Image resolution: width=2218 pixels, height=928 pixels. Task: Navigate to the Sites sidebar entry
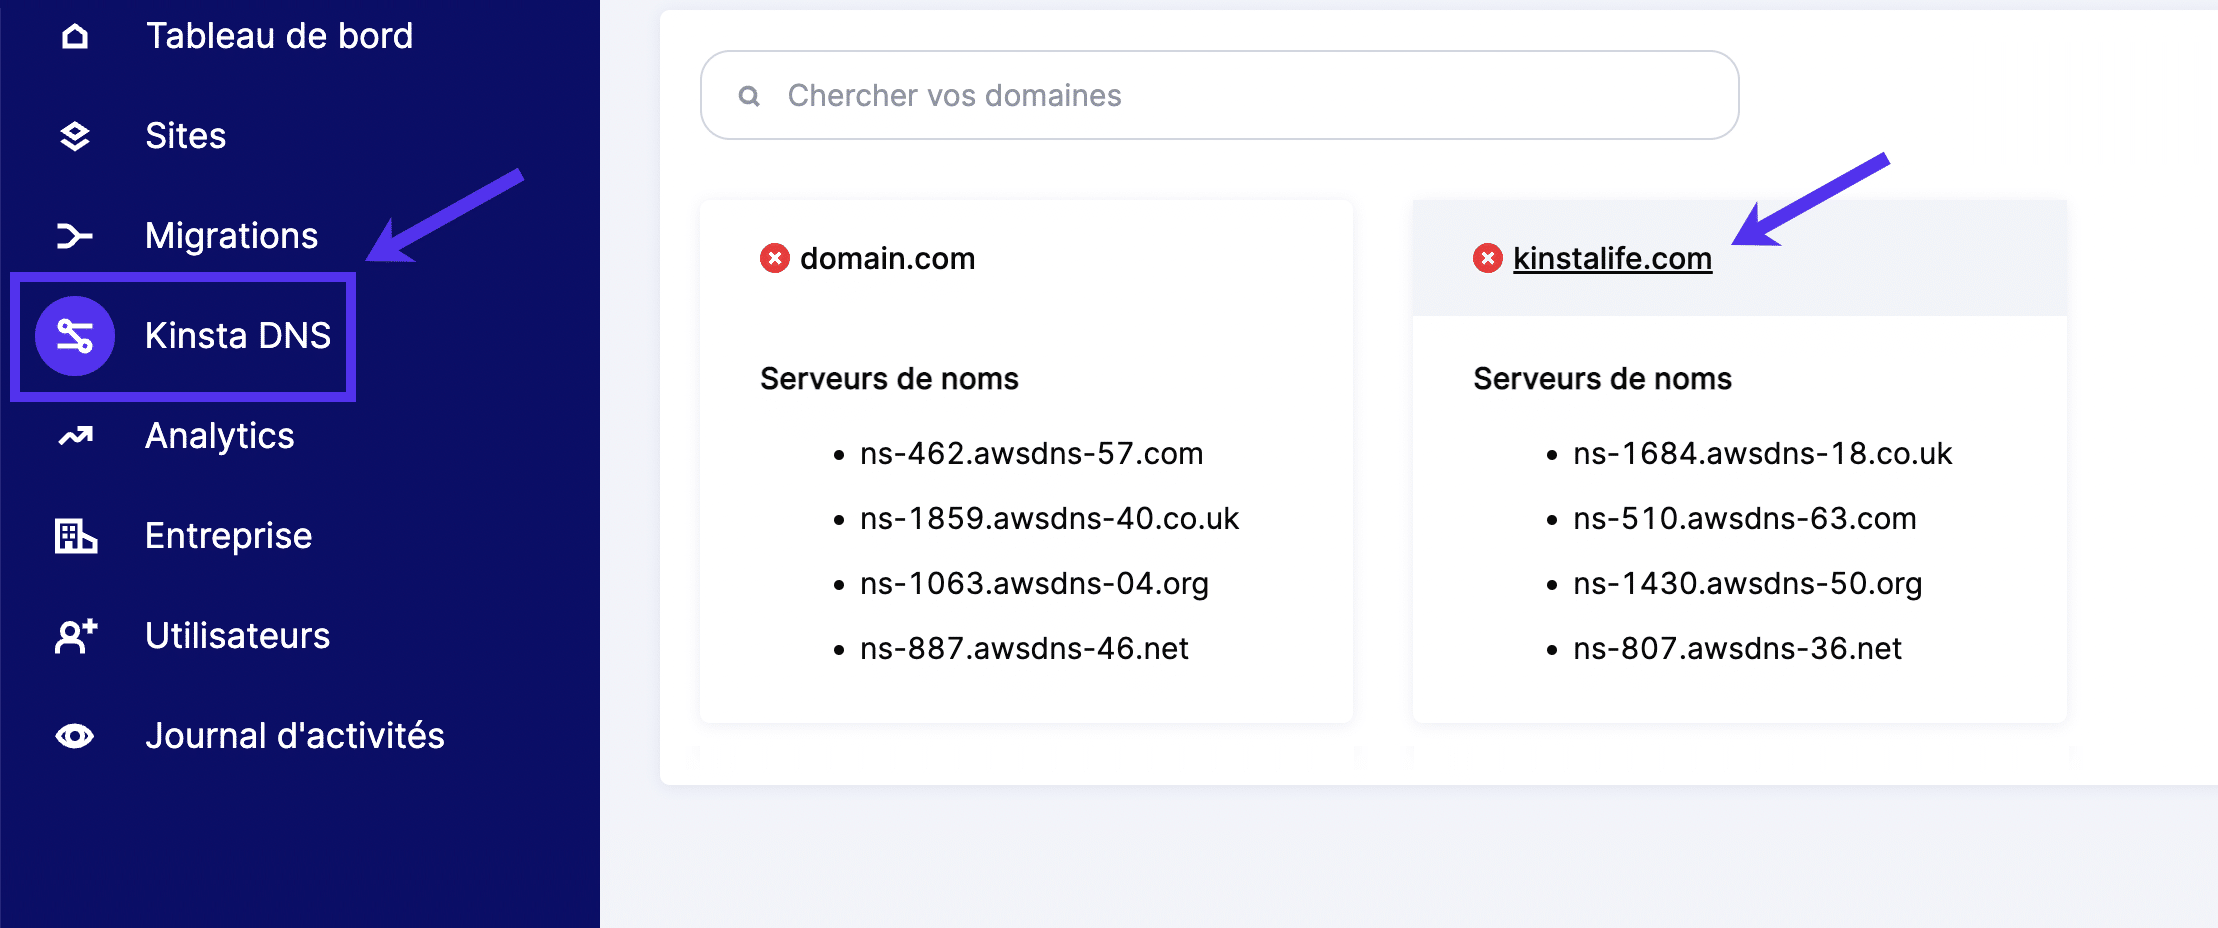[x=185, y=136]
